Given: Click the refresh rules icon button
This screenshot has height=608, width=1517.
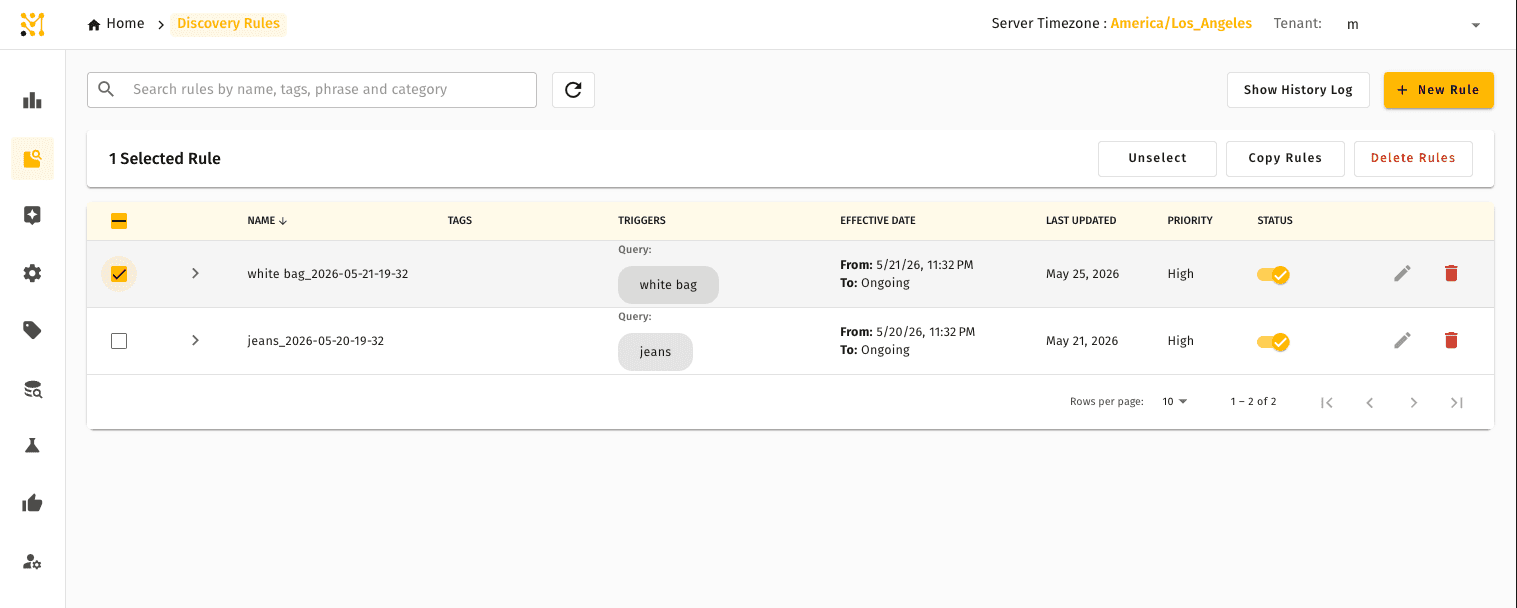Looking at the screenshot, I should [573, 90].
